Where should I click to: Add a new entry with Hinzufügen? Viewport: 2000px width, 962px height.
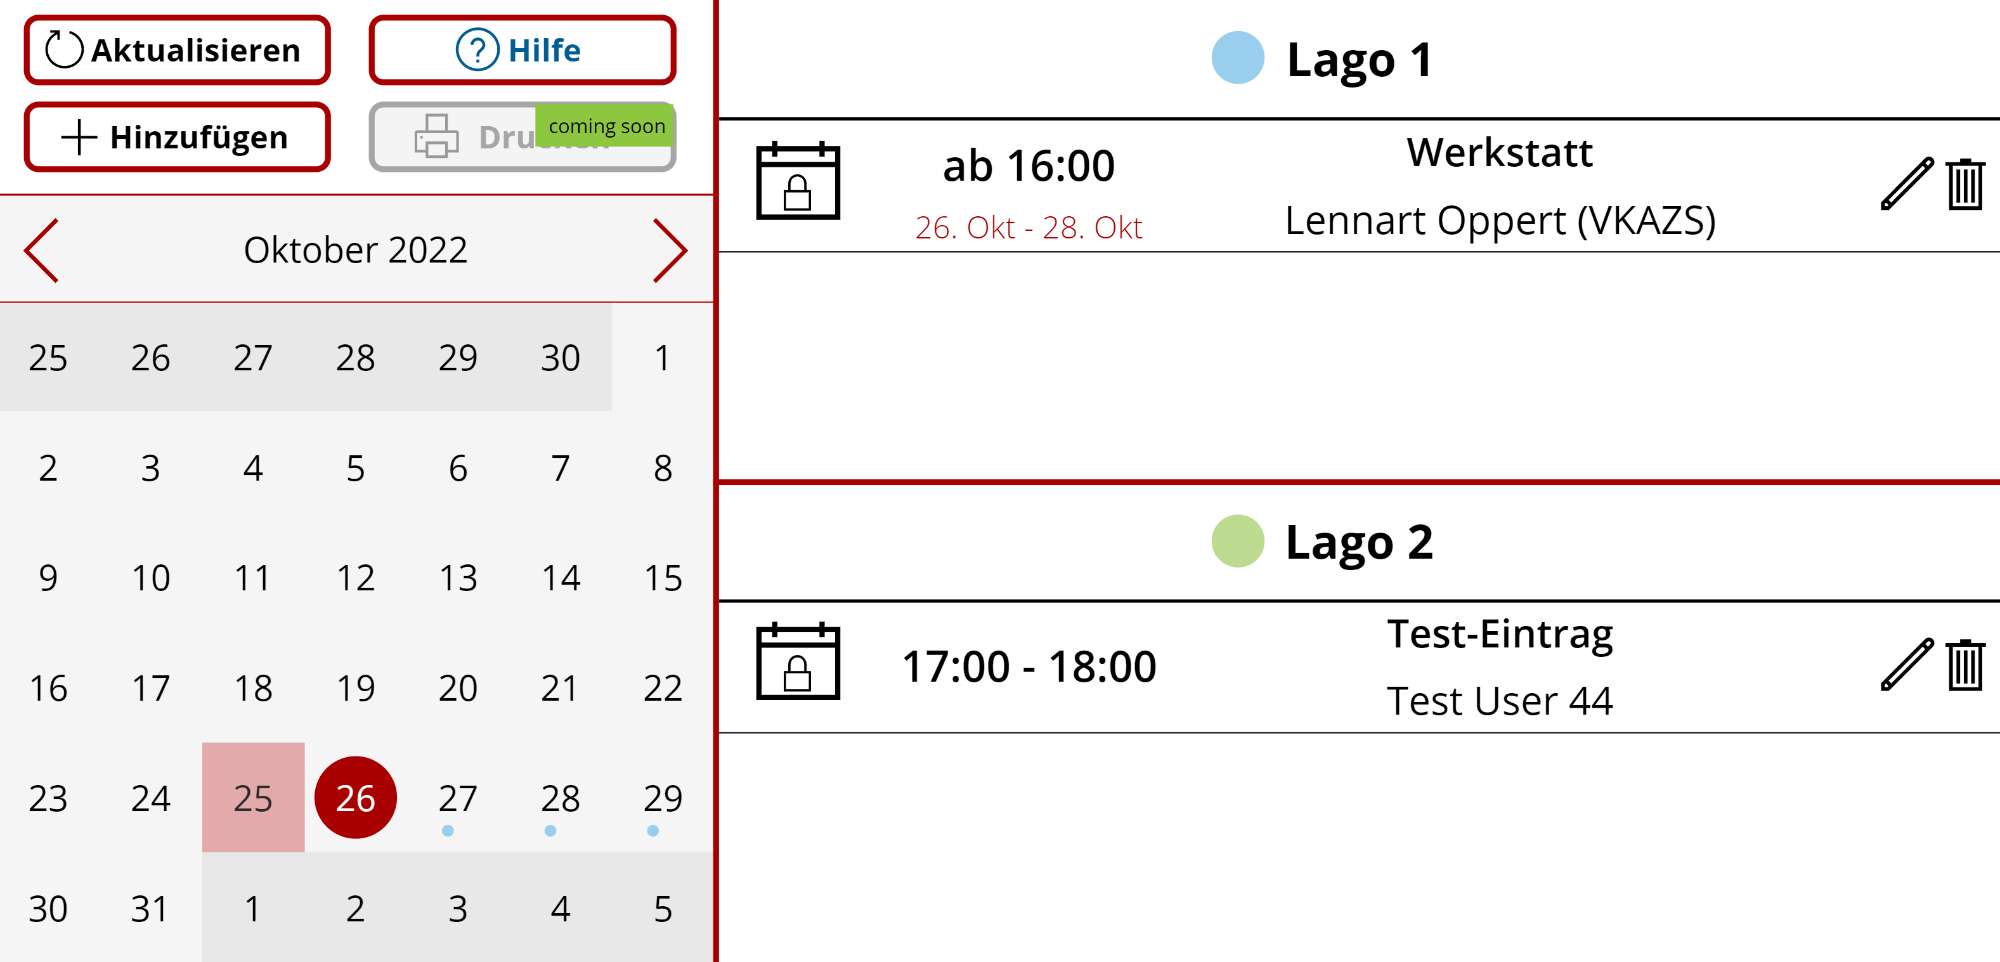[177, 137]
